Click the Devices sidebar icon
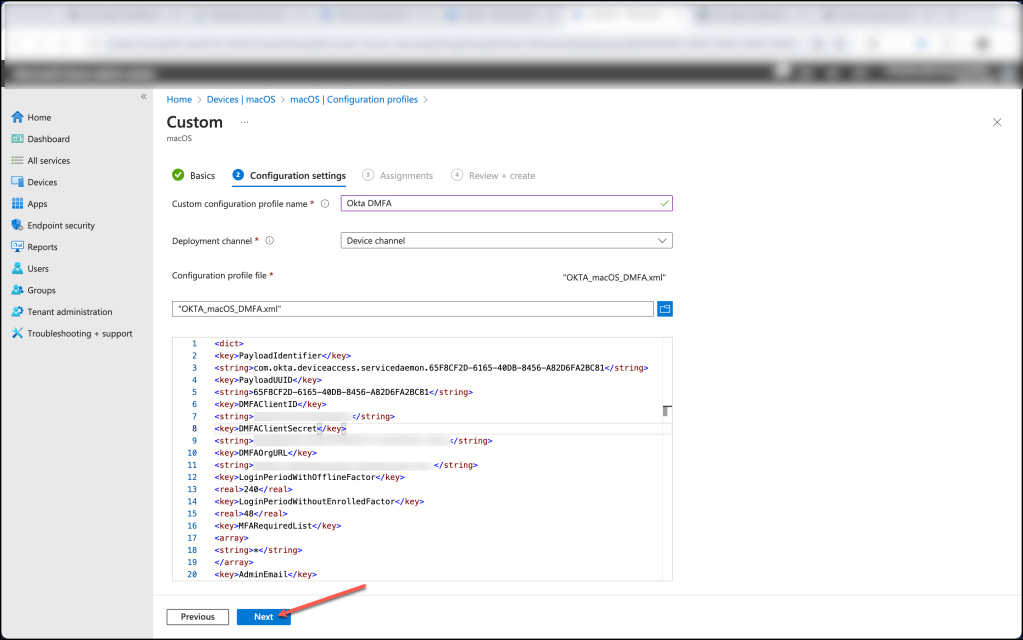The width and height of the screenshot is (1023, 640). pos(17,182)
